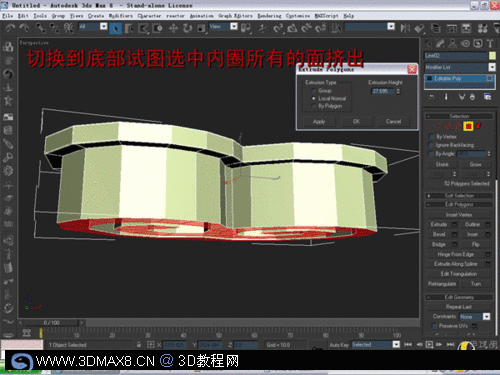Open the File menu
The height and width of the screenshot is (375, 500).
click(x=7, y=16)
